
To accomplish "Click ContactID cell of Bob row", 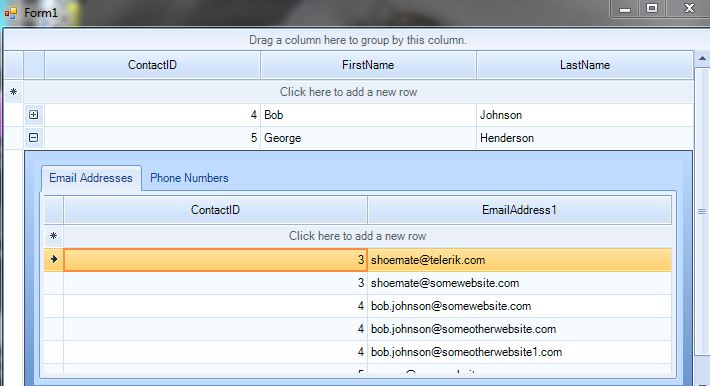I will [152, 115].
